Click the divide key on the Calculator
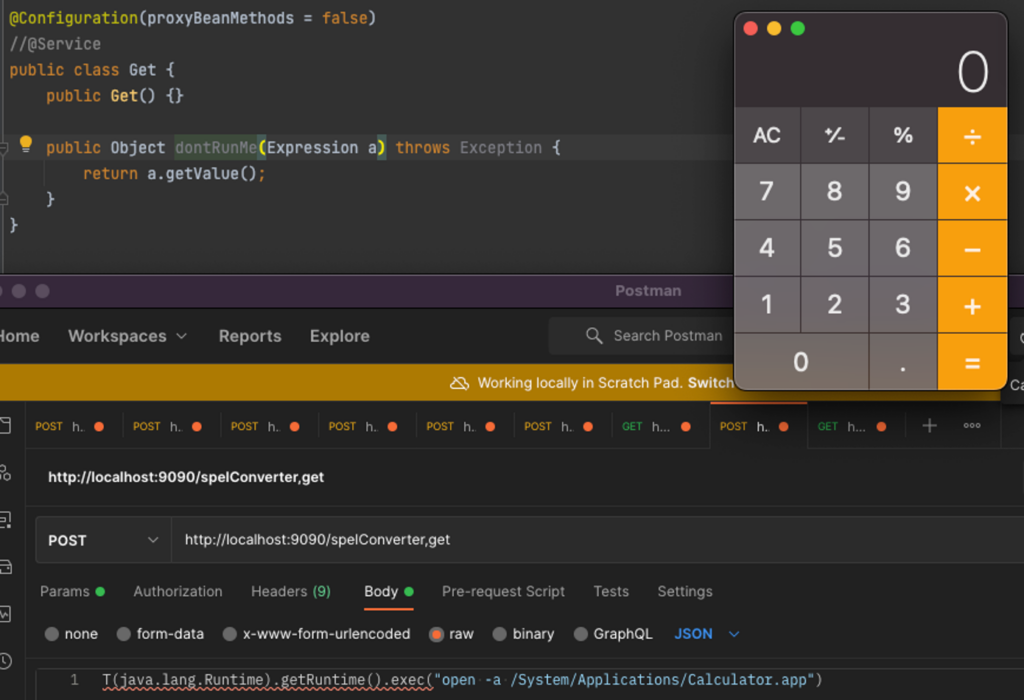This screenshot has height=700, width=1024. click(x=972, y=136)
